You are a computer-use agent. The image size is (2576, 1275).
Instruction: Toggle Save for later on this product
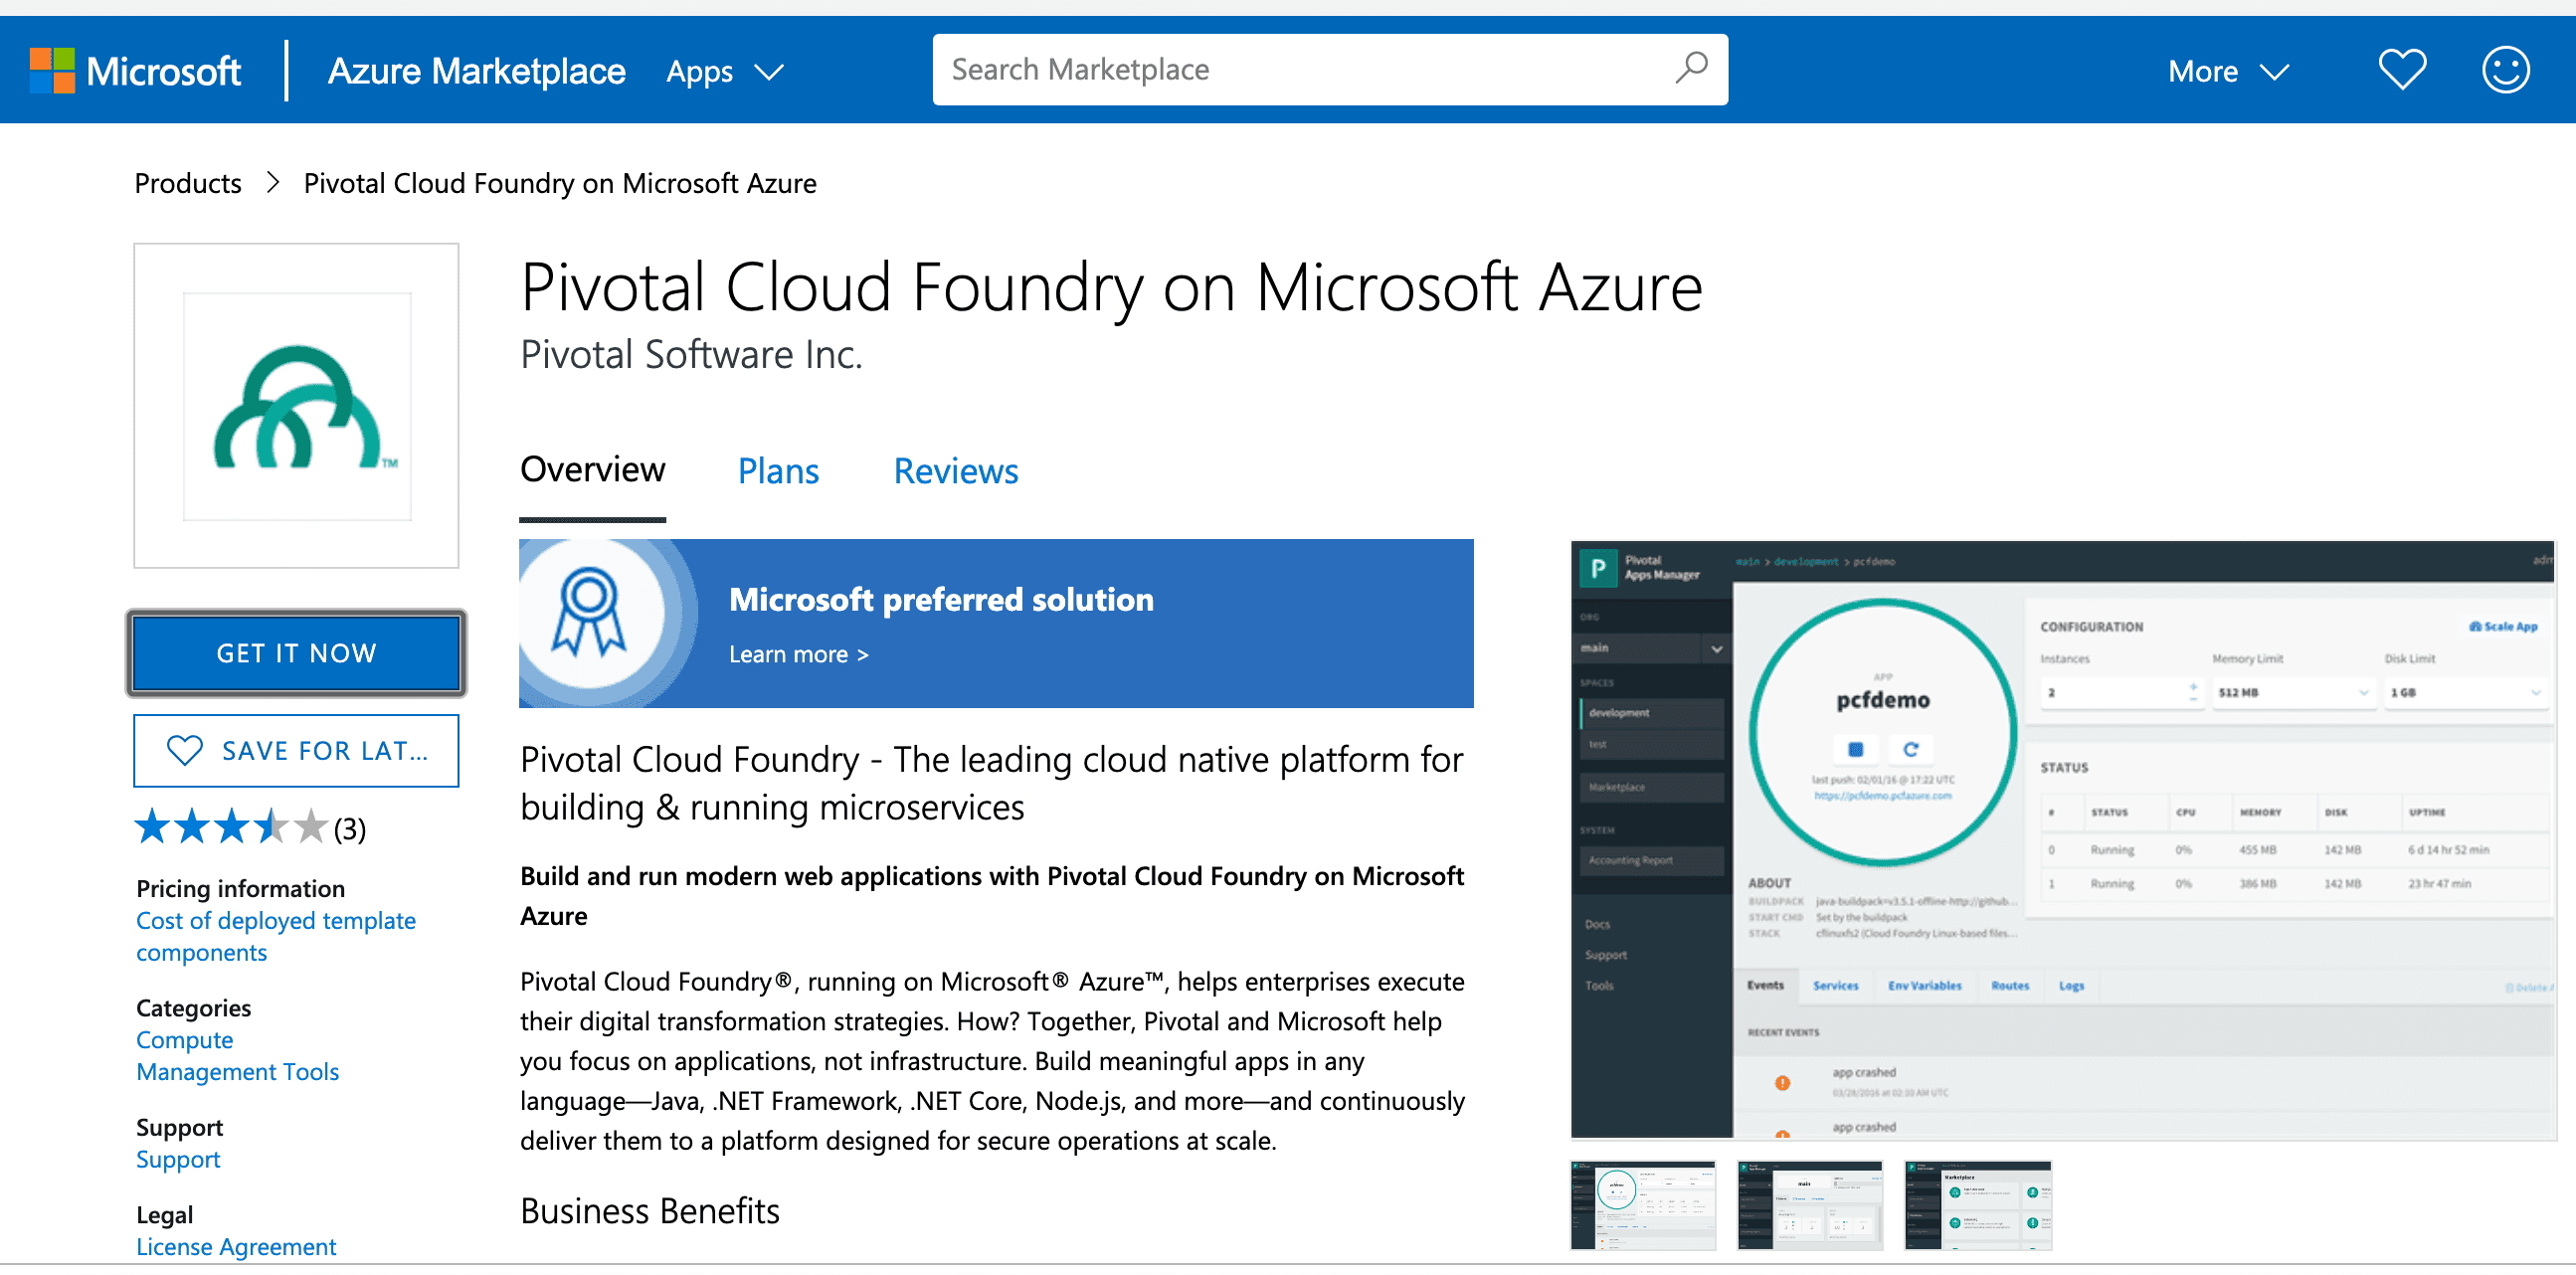coord(296,750)
